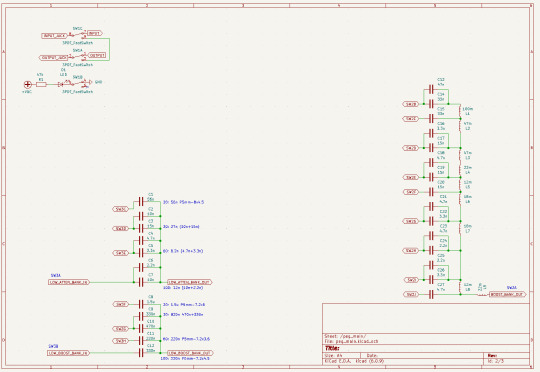540x372 pixels.
Task: Click the Title field in title block
Action: click(426, 348)
